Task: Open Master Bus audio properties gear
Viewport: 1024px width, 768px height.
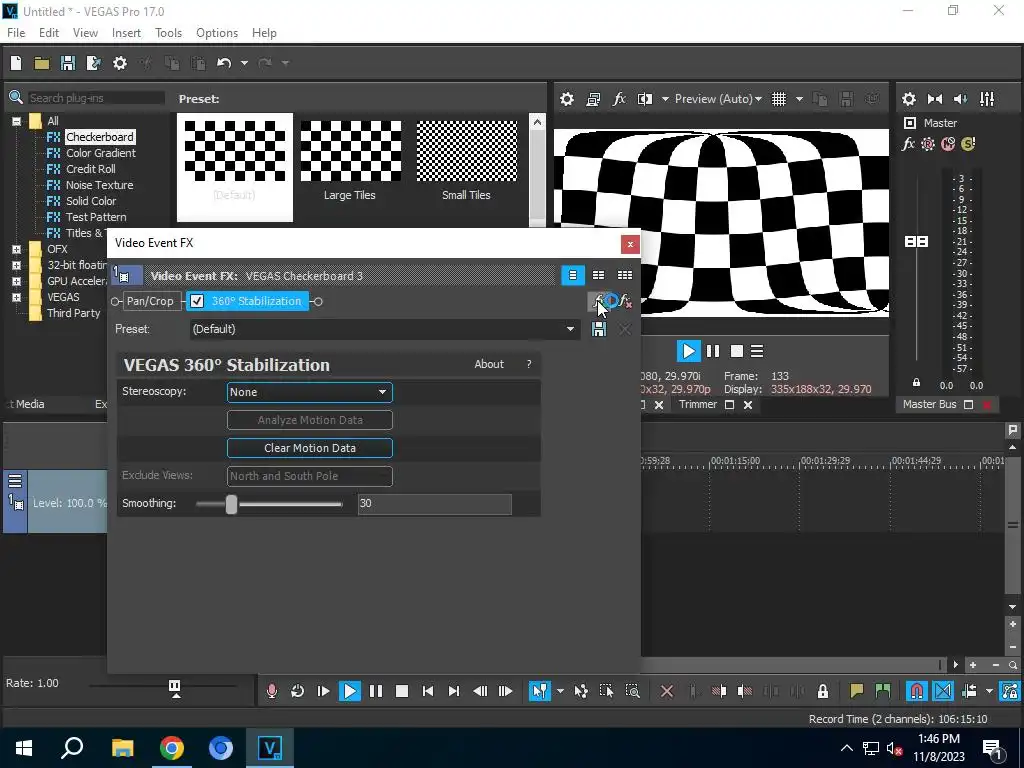Action: pos(908,99)
